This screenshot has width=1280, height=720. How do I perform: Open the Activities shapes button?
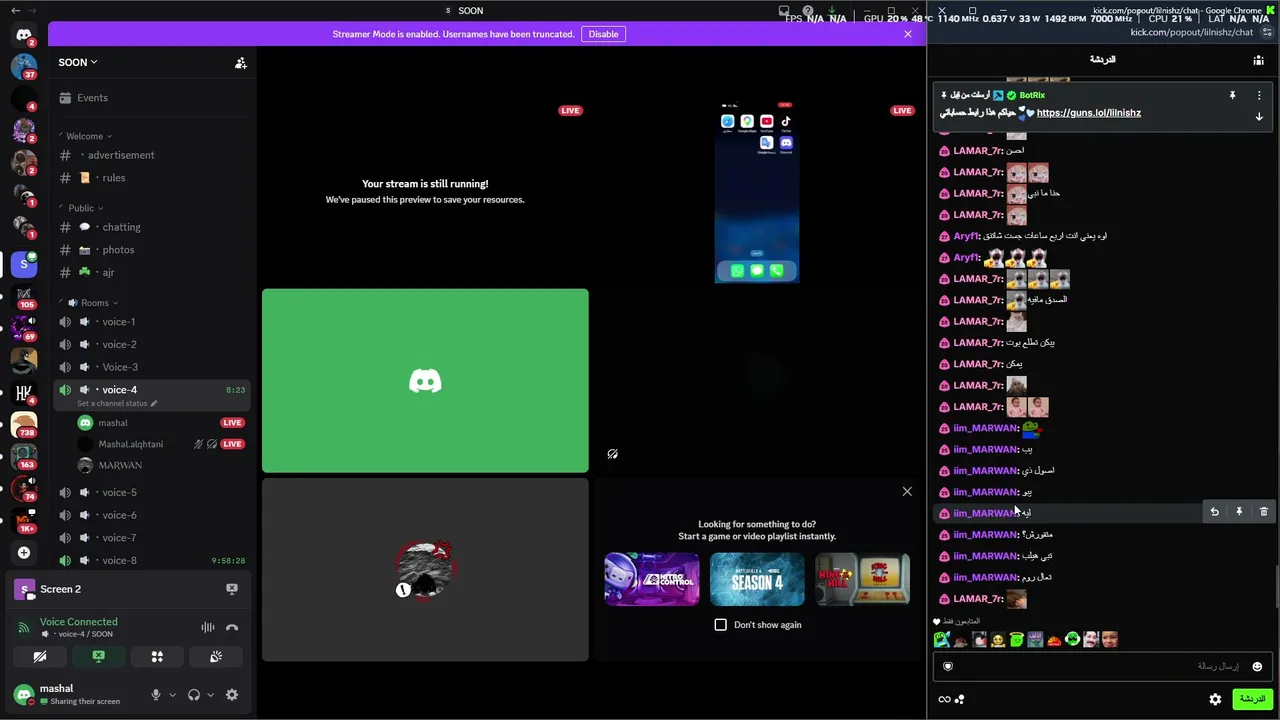click(157, 657)
